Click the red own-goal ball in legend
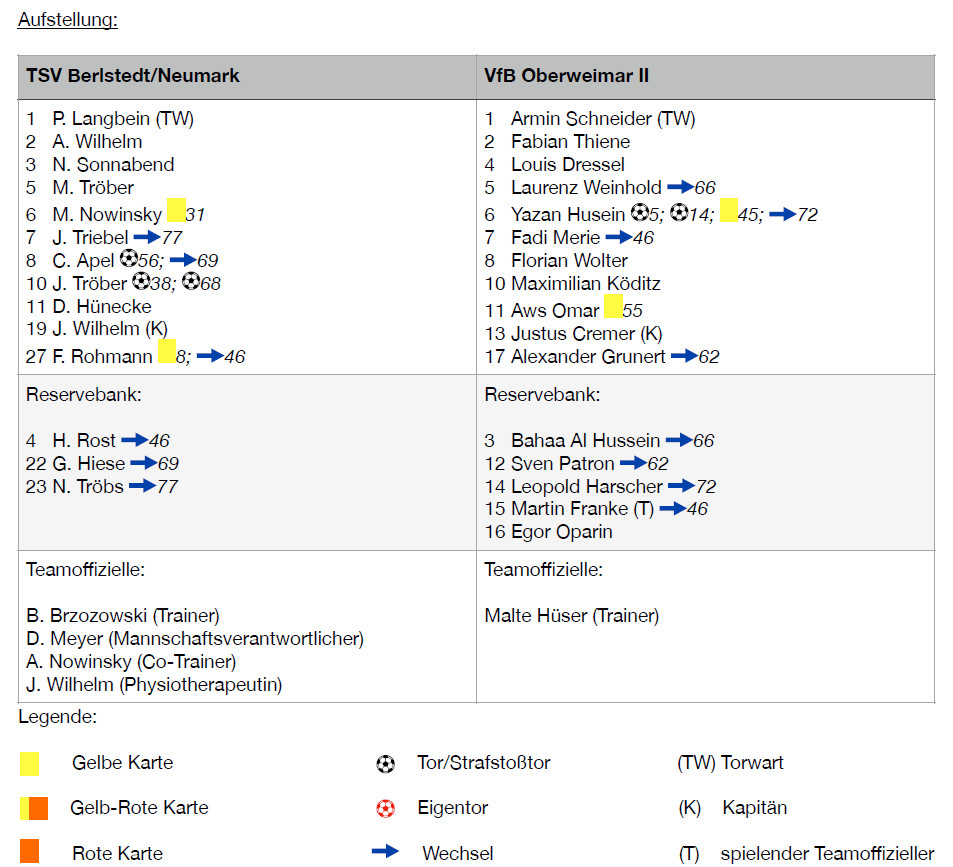953x867 pixels. [x=385, y=808]
